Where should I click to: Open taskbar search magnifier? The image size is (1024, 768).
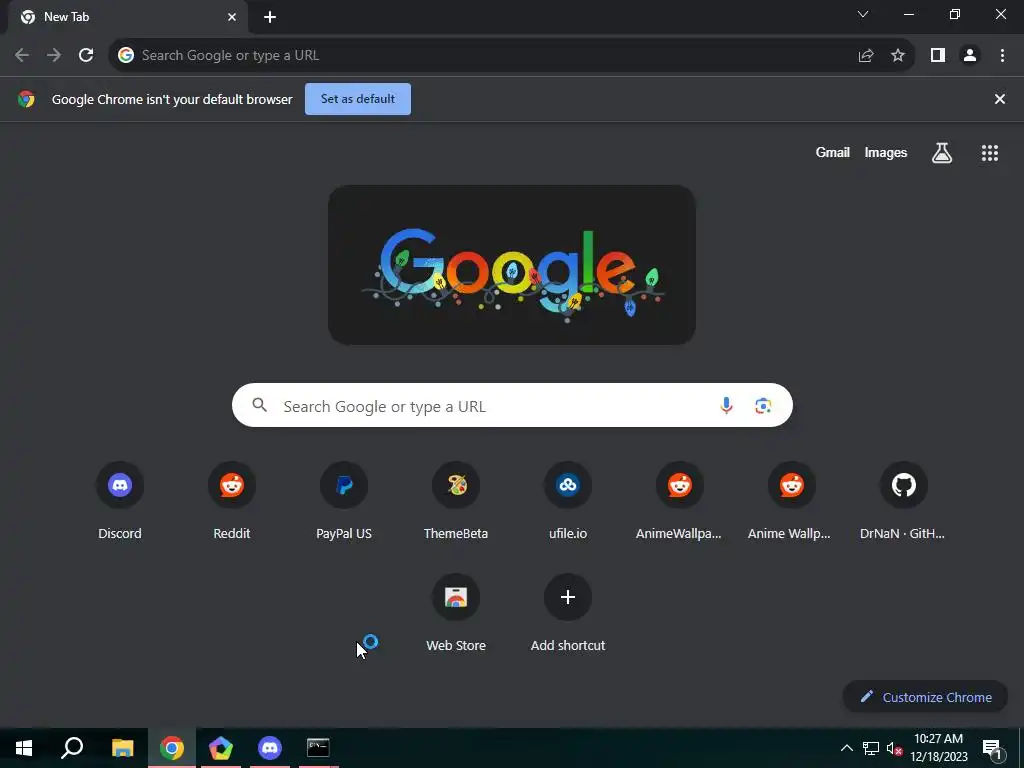[72, 748]
